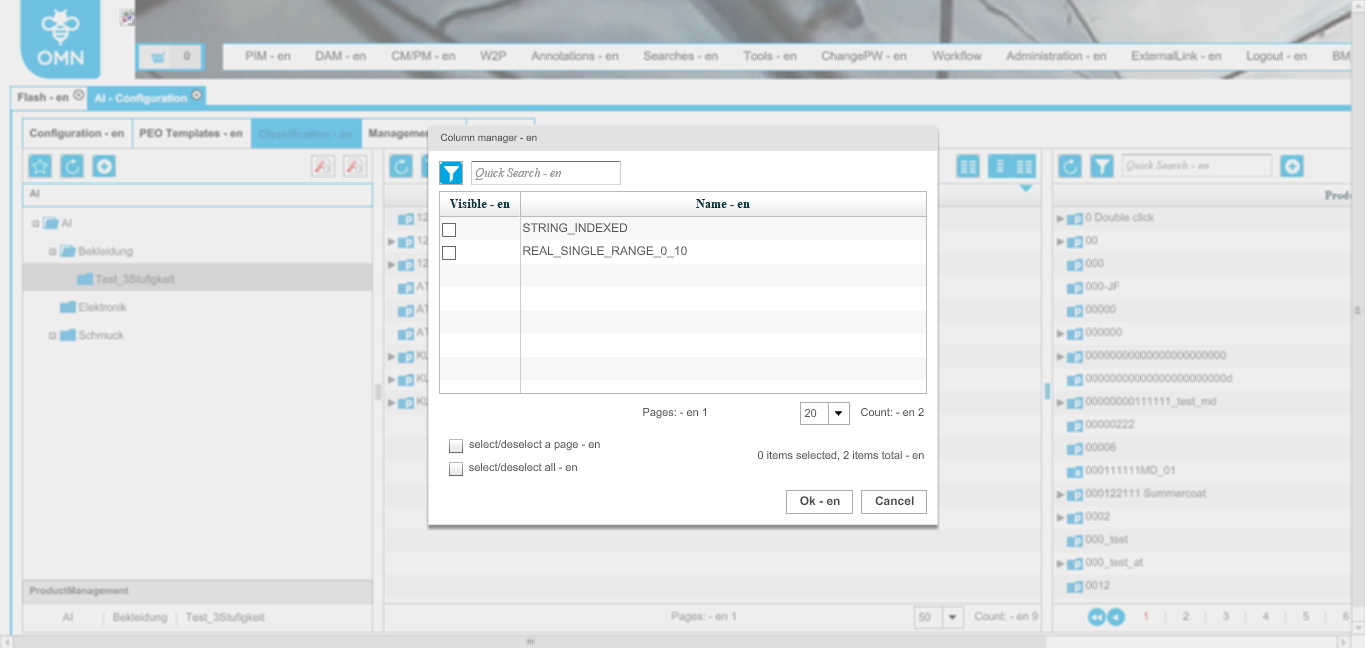The width and height of the screenshot is (1365, 648).
Task: Enable visibility checkbox for STRING_INDEXED
Action: pyautogui.click(x=449, y=230)
